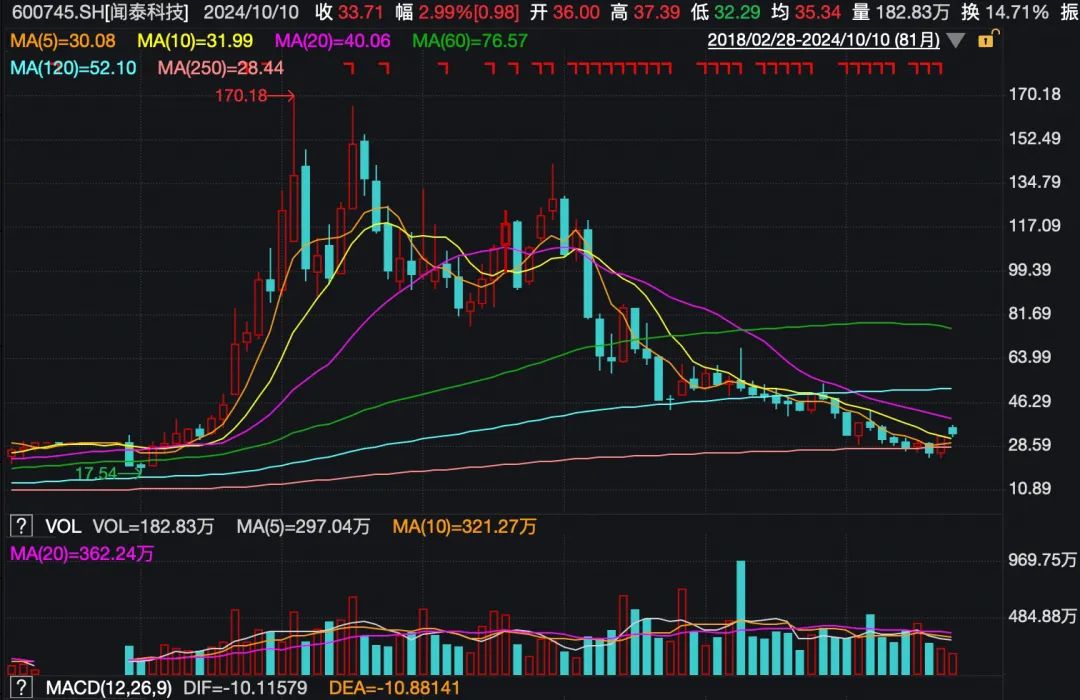This screenshot has height=700, width=1080.
Task: Click the VOL indicator name
Action: [60, 525]
